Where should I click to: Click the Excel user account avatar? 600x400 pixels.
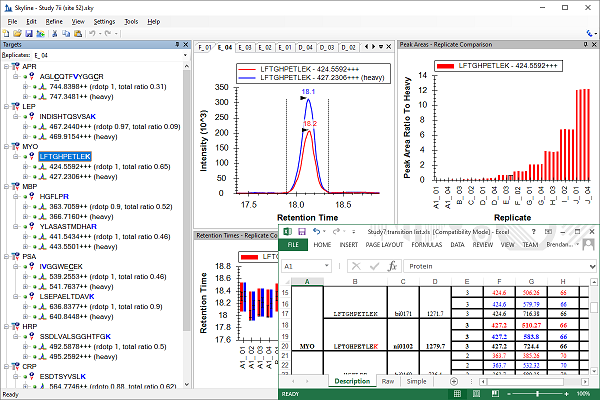coord(589,244)
